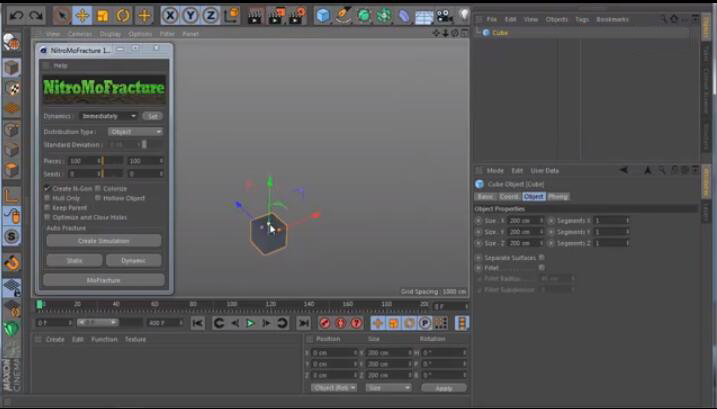The image size is (717, 409).
Task: Open Object Manager Tags menu
Action: 582,20
